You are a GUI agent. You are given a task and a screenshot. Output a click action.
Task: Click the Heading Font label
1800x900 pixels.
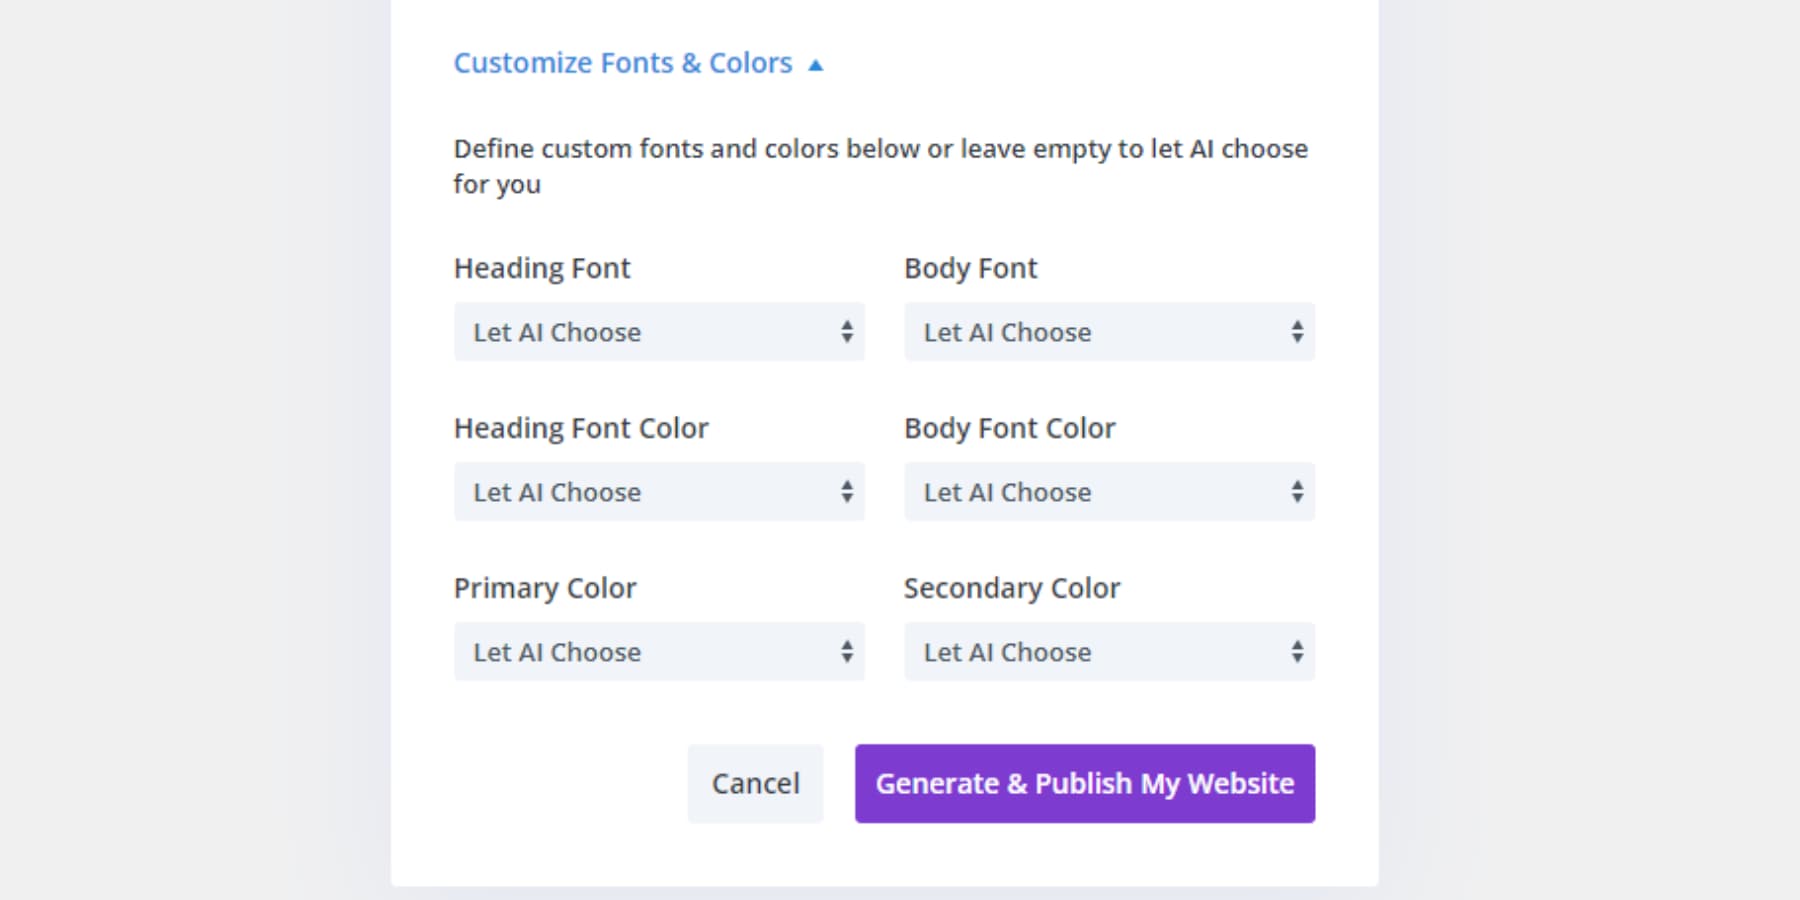(542, 268)
